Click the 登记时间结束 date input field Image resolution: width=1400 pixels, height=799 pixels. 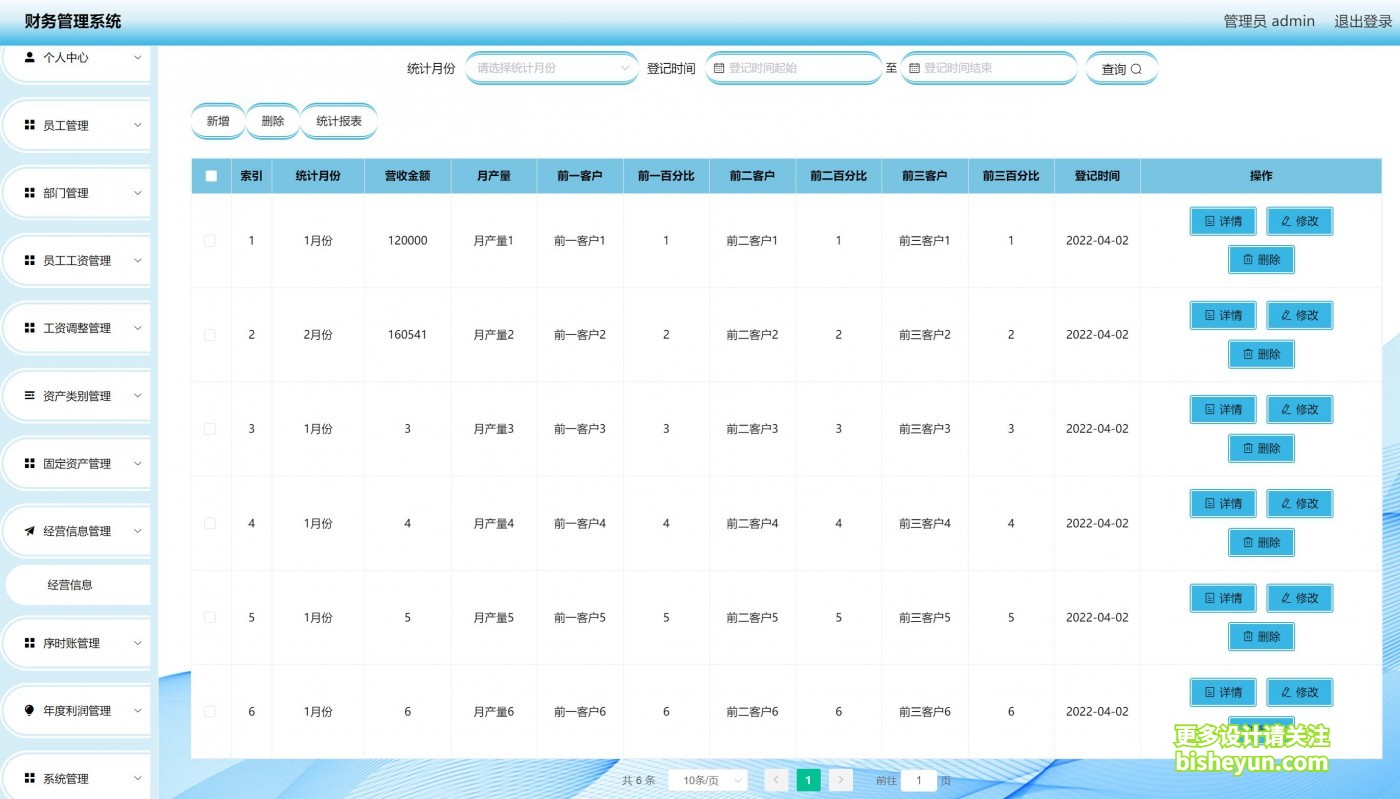[x=988, y=69]
